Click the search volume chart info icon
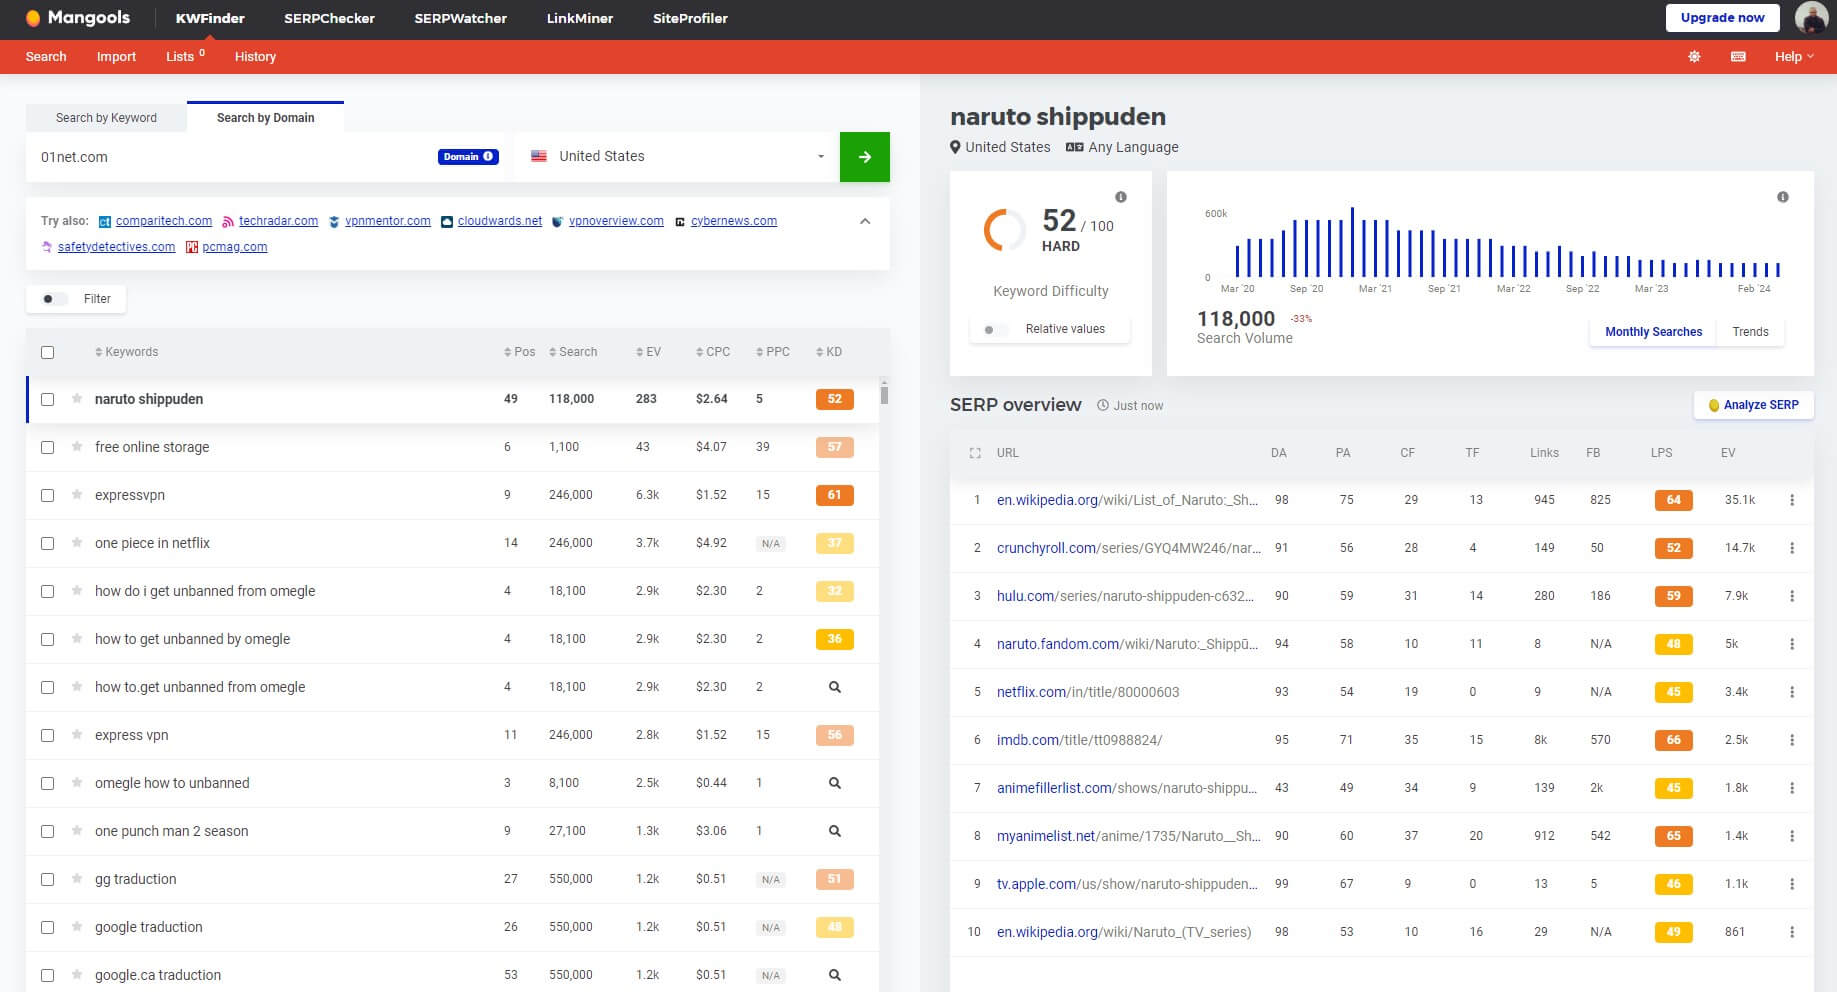 tap(1782, 197)
